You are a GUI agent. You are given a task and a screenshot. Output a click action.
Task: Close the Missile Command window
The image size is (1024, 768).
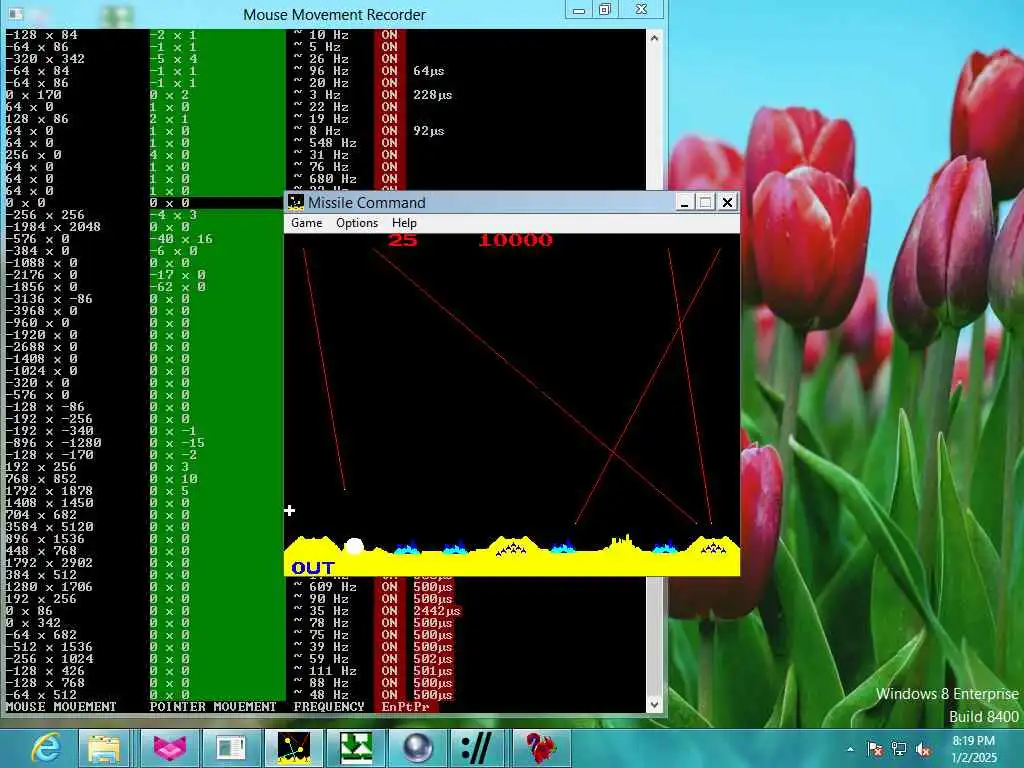coord(728,202)
